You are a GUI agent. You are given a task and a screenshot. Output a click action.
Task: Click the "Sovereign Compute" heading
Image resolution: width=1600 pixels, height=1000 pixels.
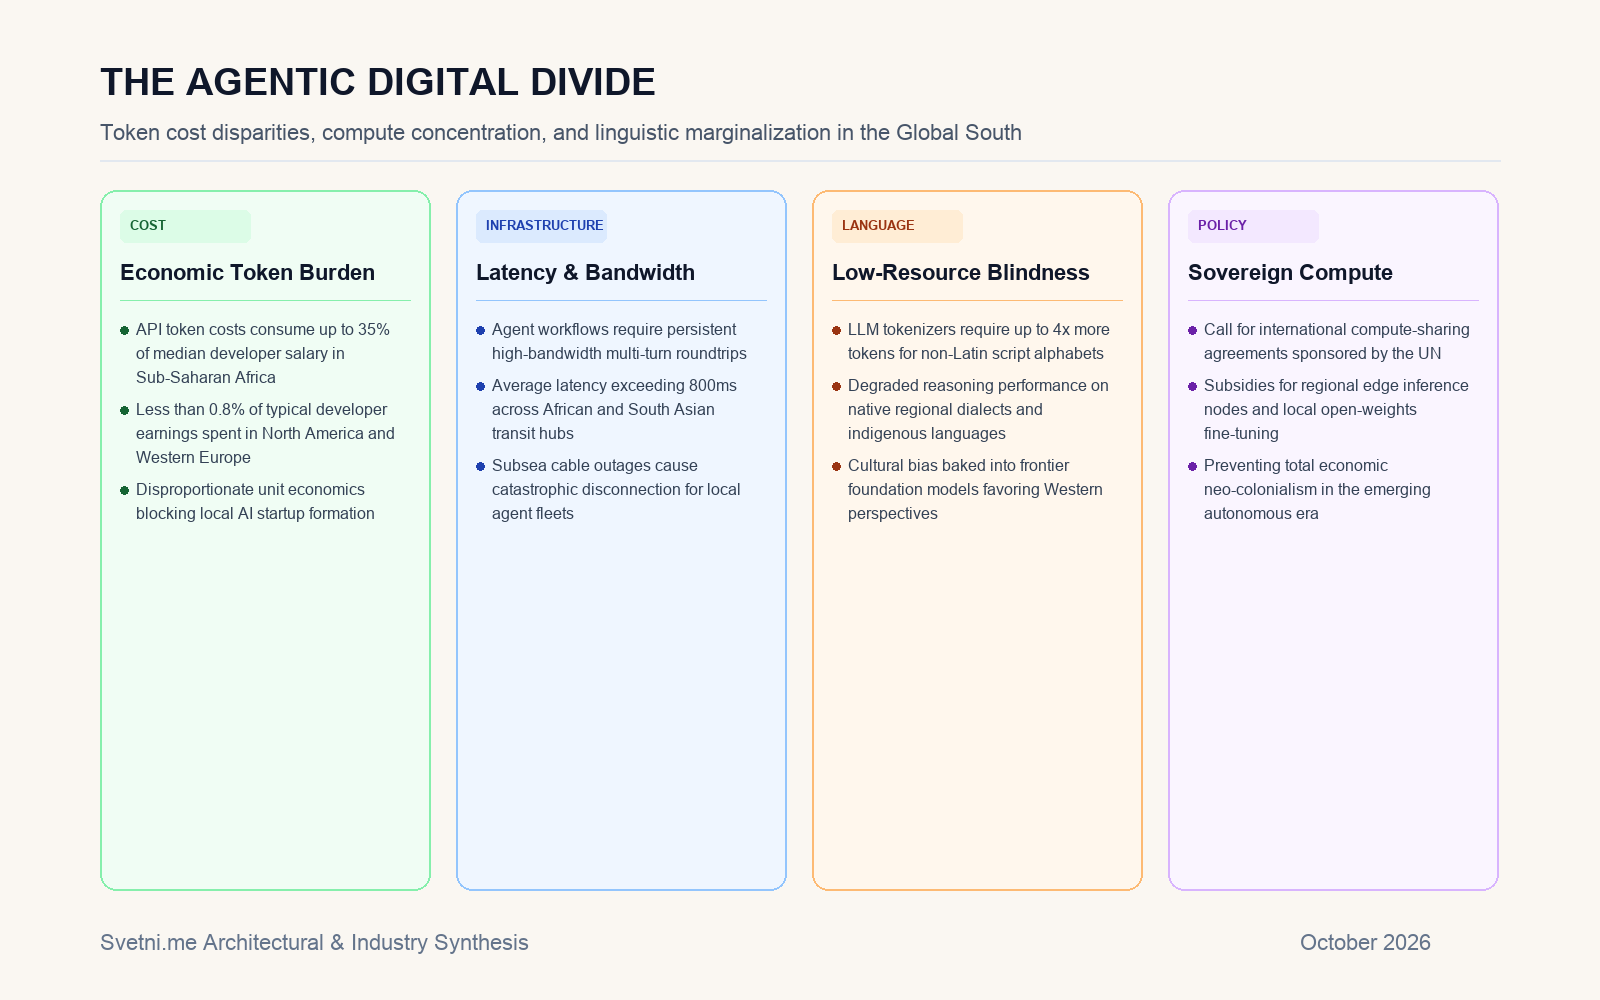point(1290,272)
